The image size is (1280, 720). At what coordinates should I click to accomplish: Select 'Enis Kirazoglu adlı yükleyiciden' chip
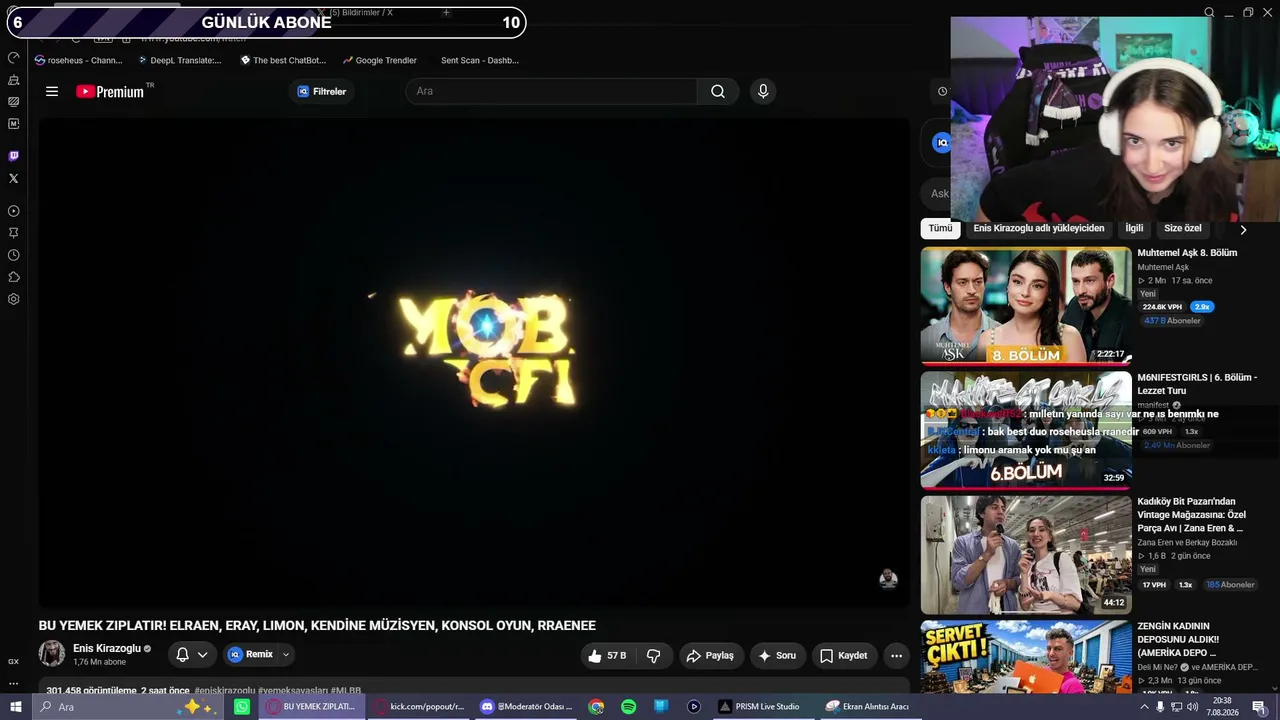pyautogui.click(x=1038, y=229)
